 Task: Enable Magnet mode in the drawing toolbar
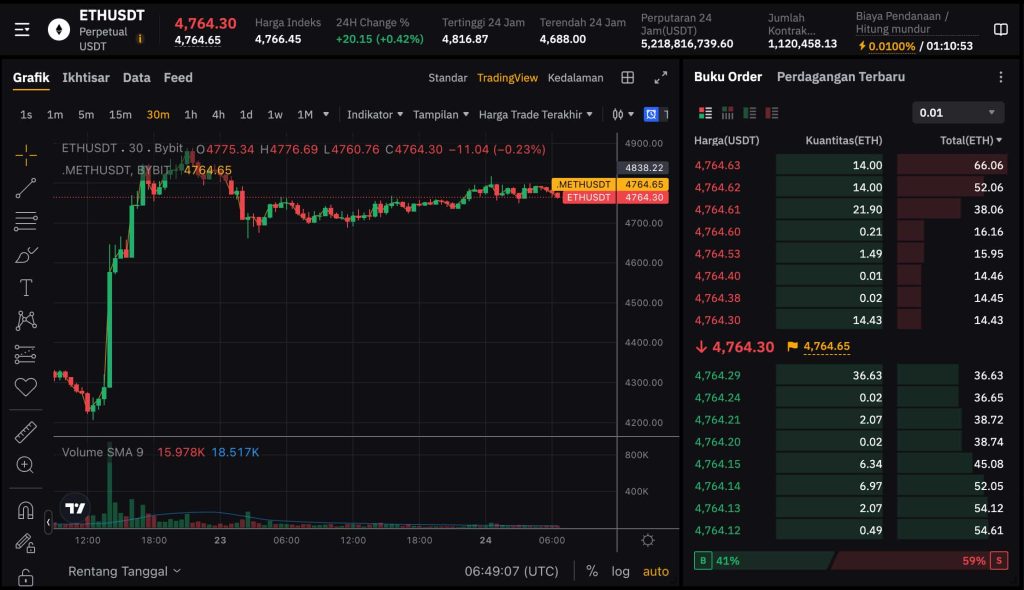coord(26,512)
